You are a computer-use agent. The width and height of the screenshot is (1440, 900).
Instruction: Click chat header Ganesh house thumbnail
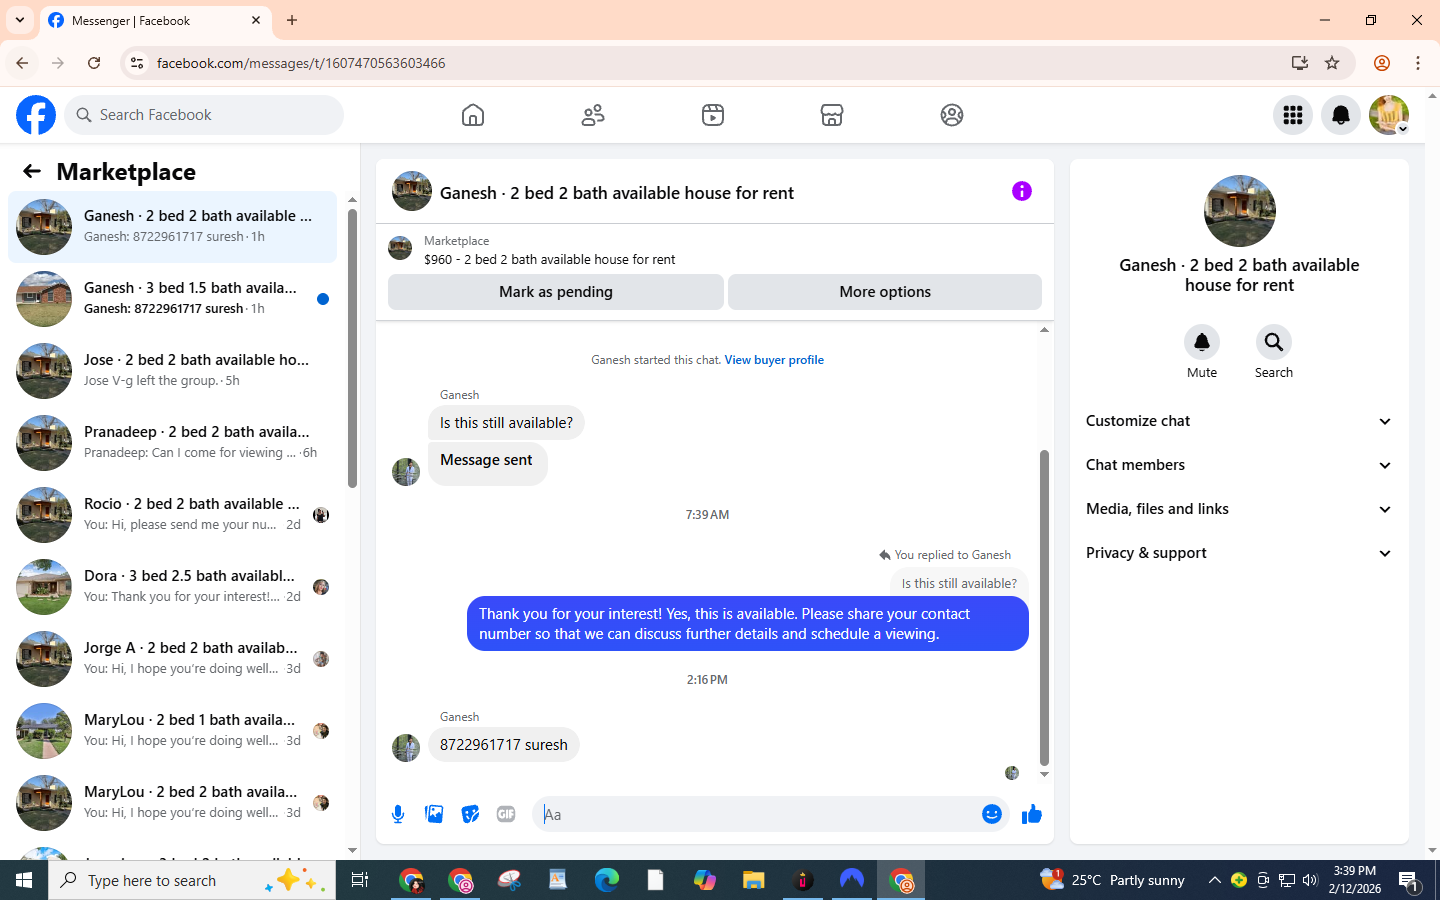[x=412, y=191]
